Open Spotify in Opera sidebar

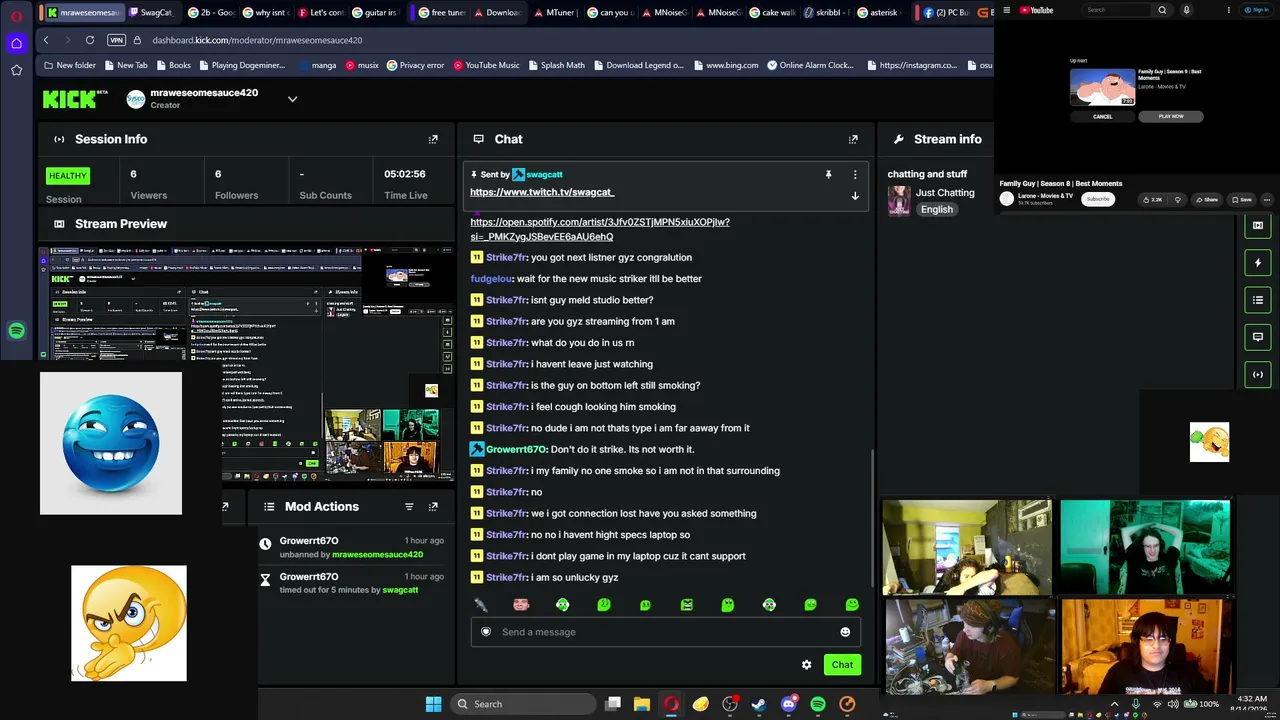16,331
